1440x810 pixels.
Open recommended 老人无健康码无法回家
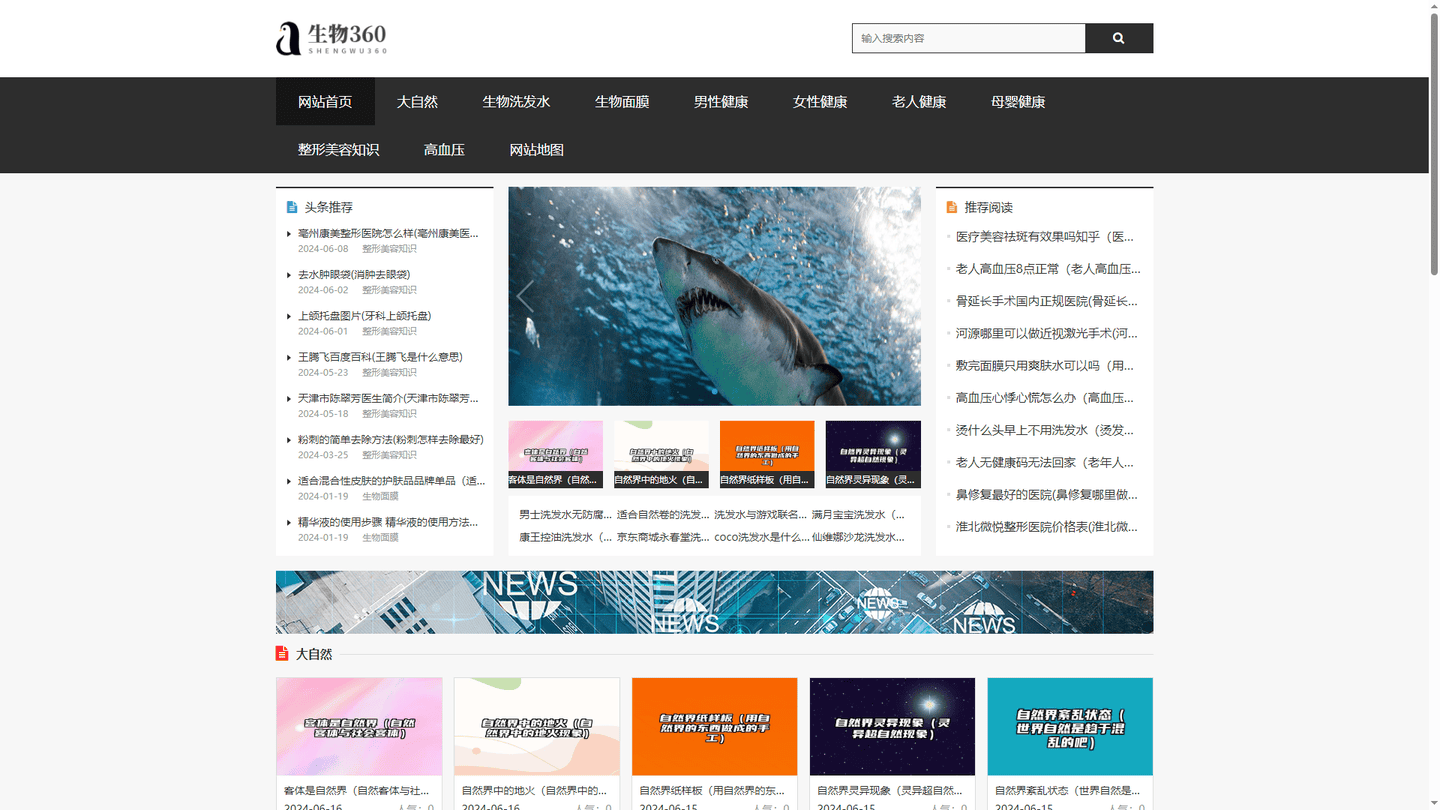(1045, 462)
